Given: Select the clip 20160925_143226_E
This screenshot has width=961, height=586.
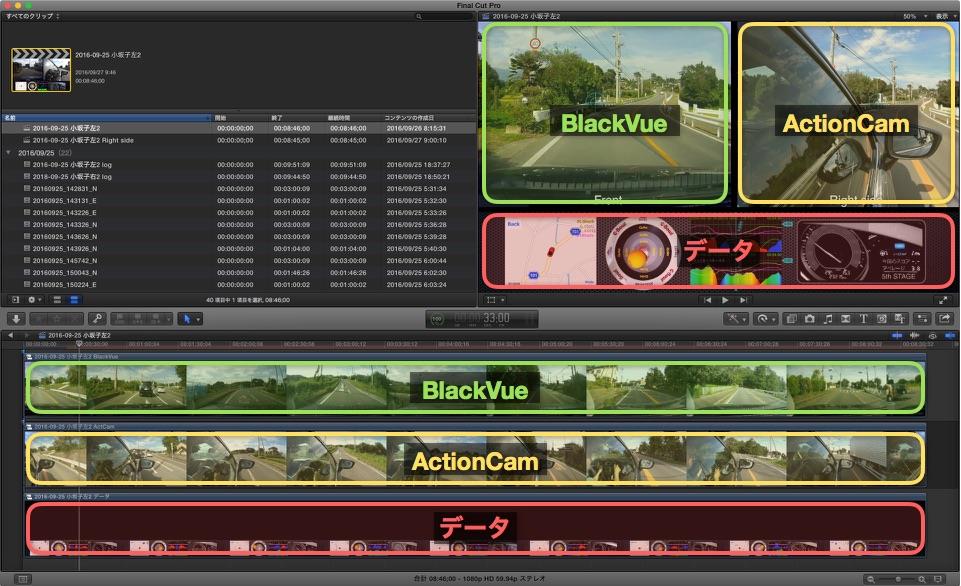Looking at the screenshot, I should click(x=238, y=213).
